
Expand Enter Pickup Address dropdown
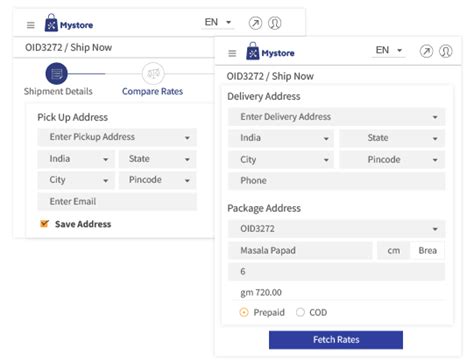point(117,137)
